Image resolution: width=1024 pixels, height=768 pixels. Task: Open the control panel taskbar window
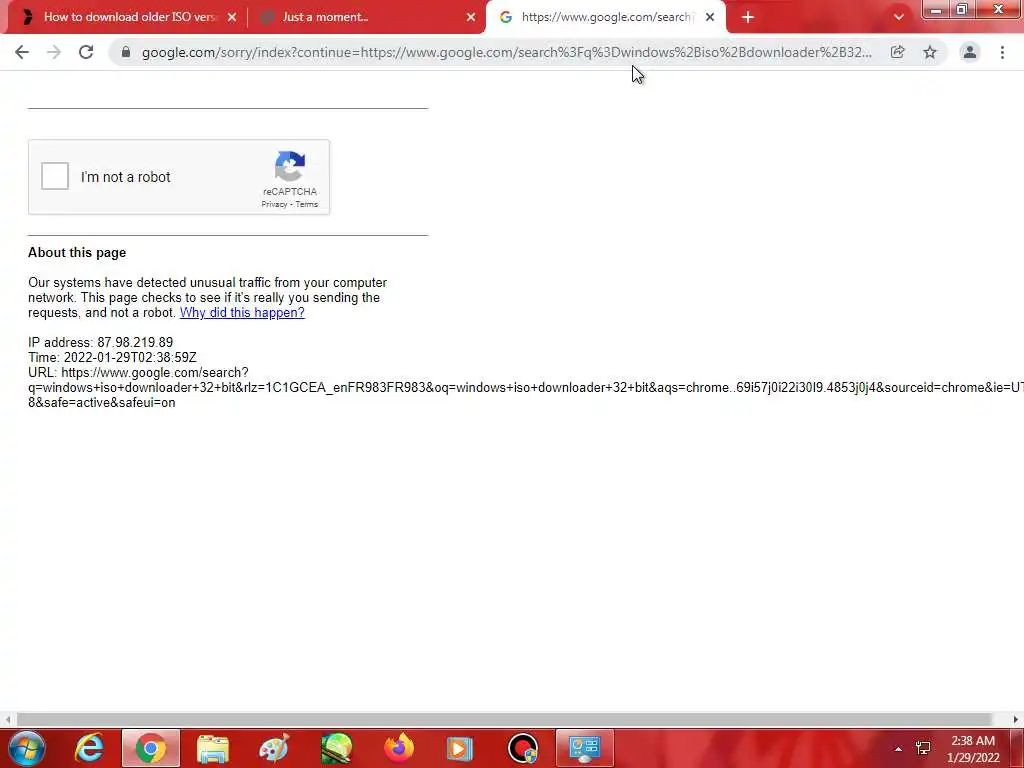(x=584, y=748)
